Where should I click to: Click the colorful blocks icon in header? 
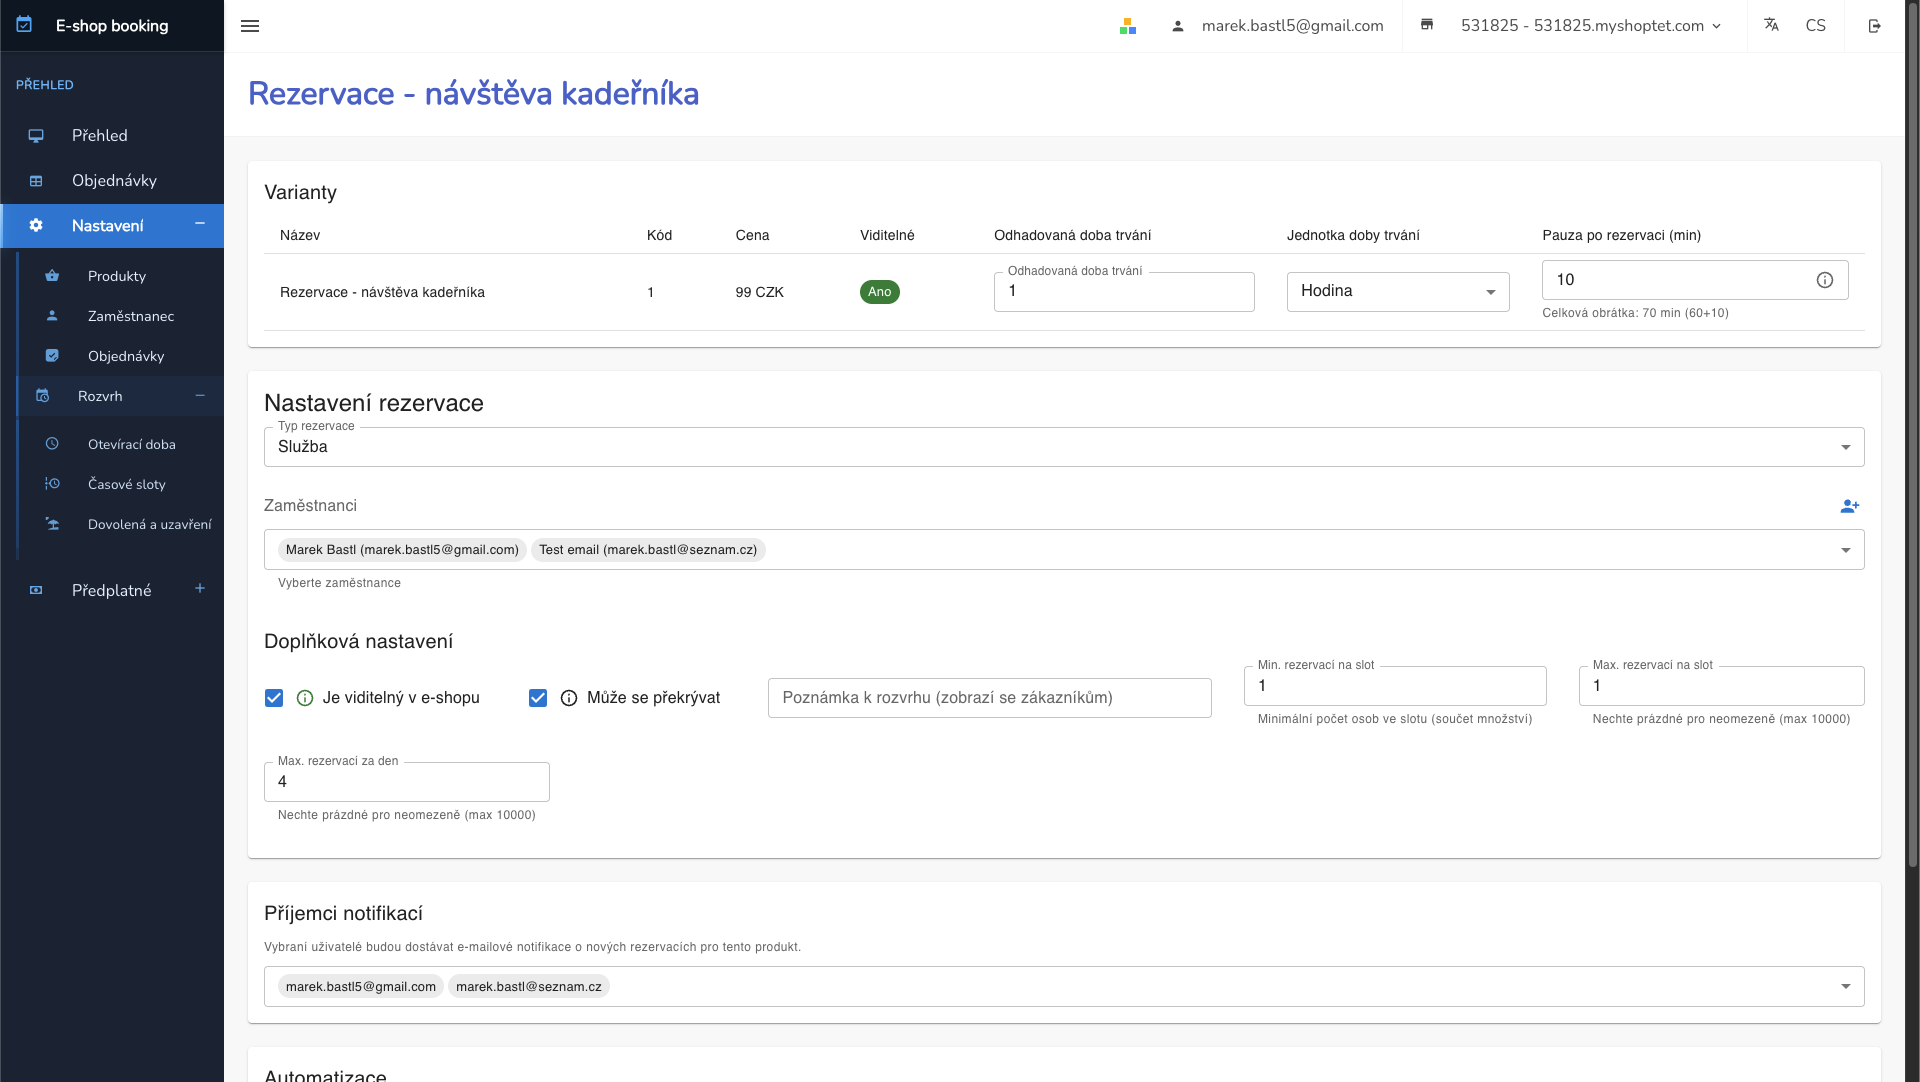click(1128, 26)
